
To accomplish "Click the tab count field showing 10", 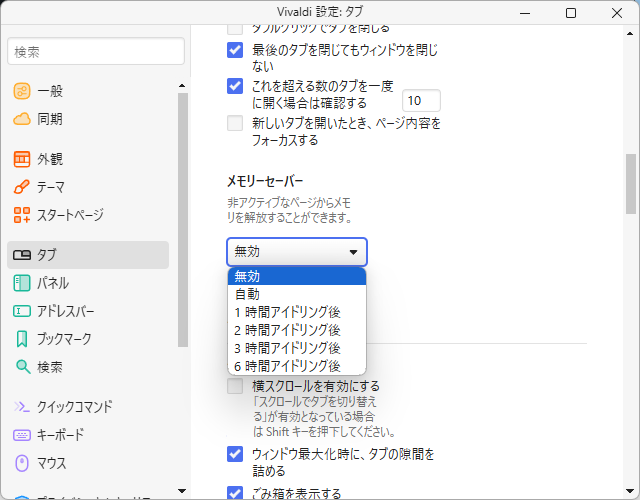I will point(421,100).
